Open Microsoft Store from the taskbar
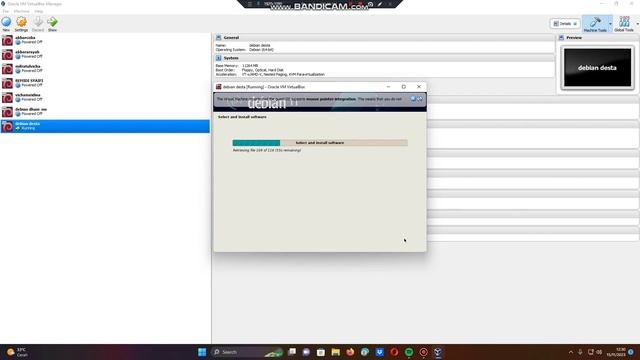The image size is (640, 360). coord(321,352)
